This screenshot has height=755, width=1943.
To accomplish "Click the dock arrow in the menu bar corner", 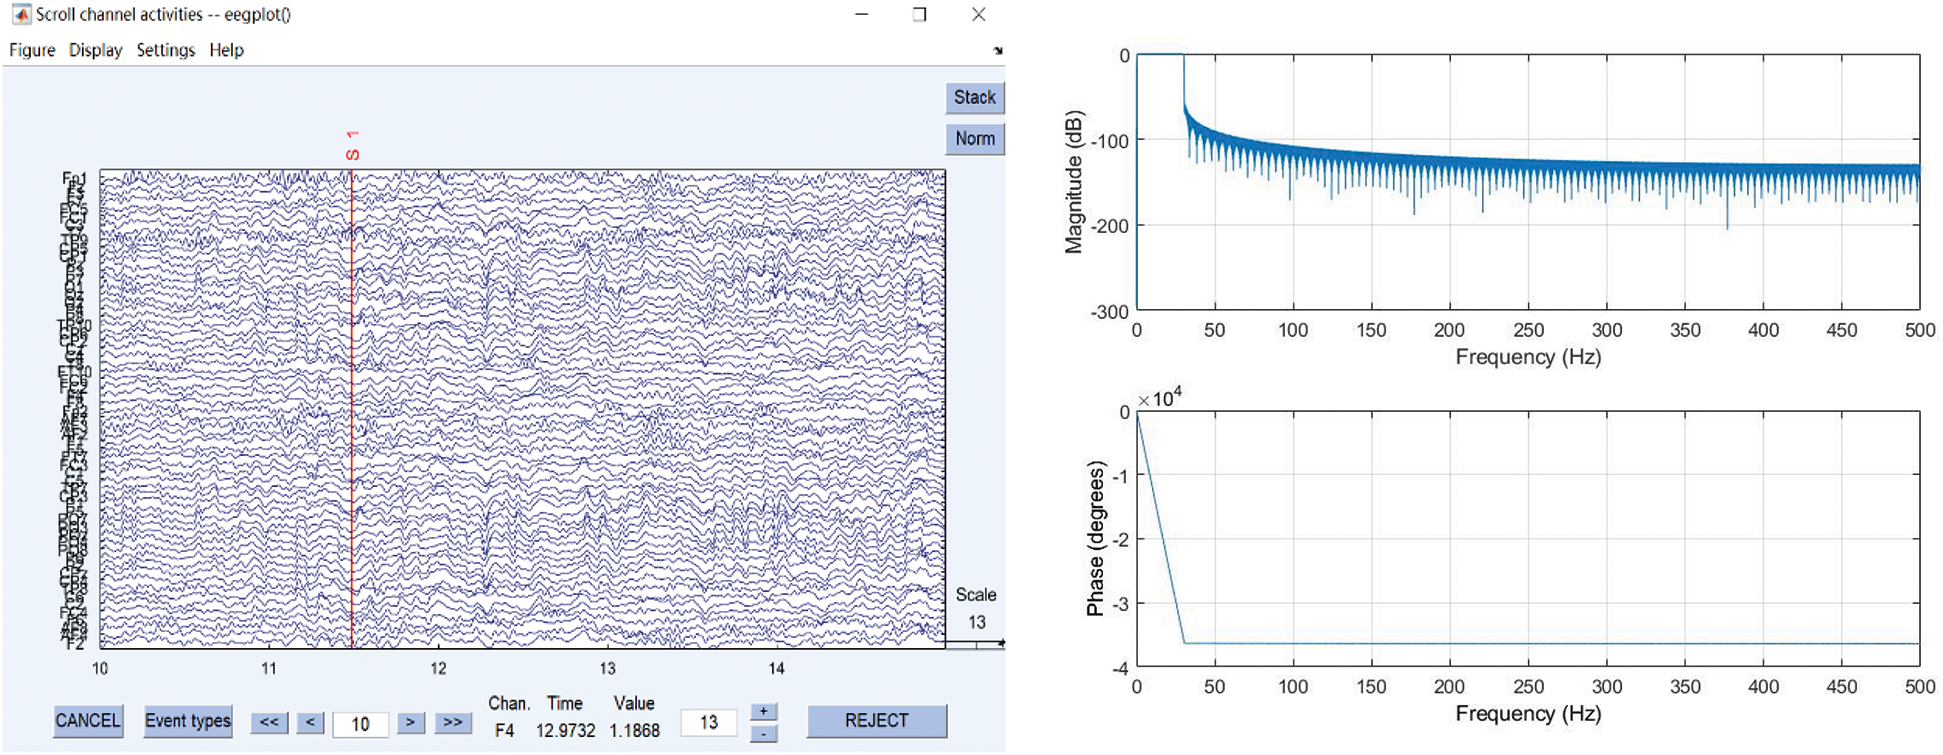I will (997, 51).
